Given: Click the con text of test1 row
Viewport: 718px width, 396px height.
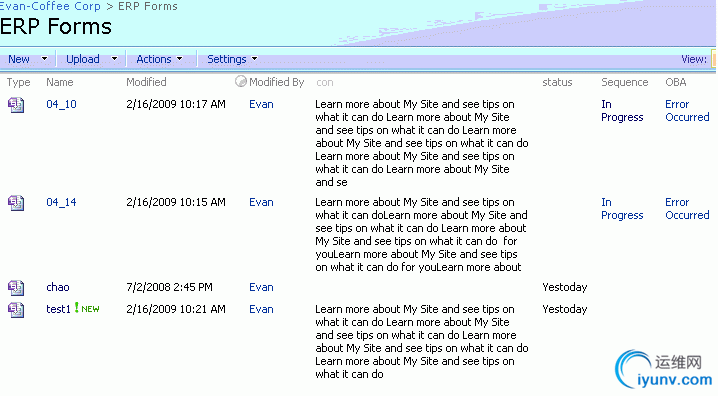Looking at the screenshot, I should click(x=422, y=342).
